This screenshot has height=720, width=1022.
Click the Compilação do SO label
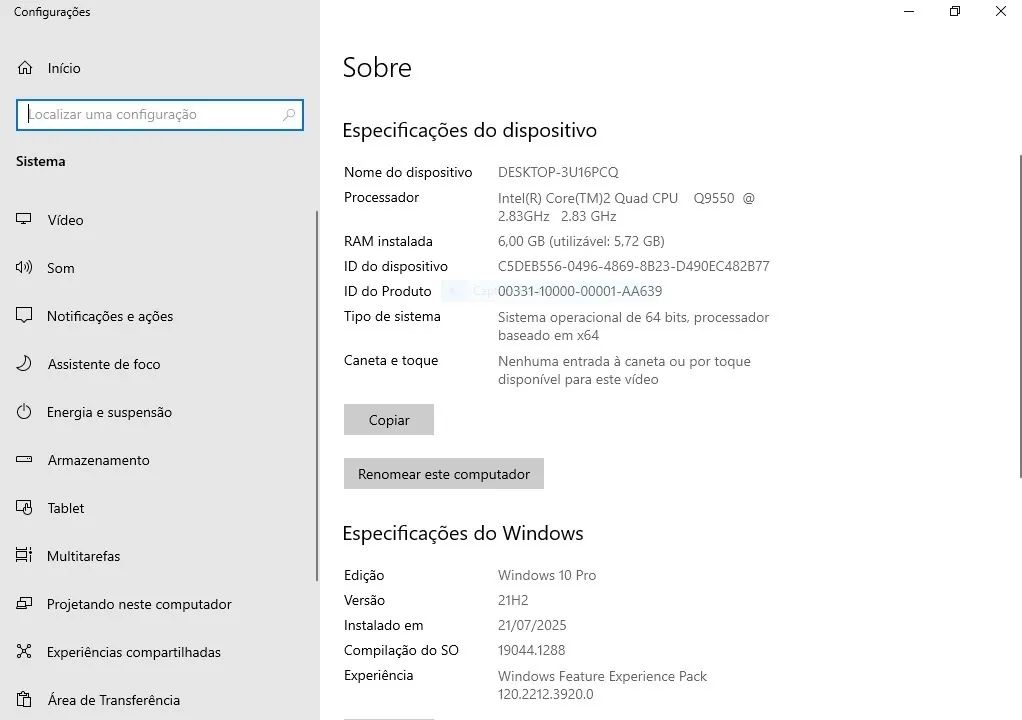(x=402, y=650)
